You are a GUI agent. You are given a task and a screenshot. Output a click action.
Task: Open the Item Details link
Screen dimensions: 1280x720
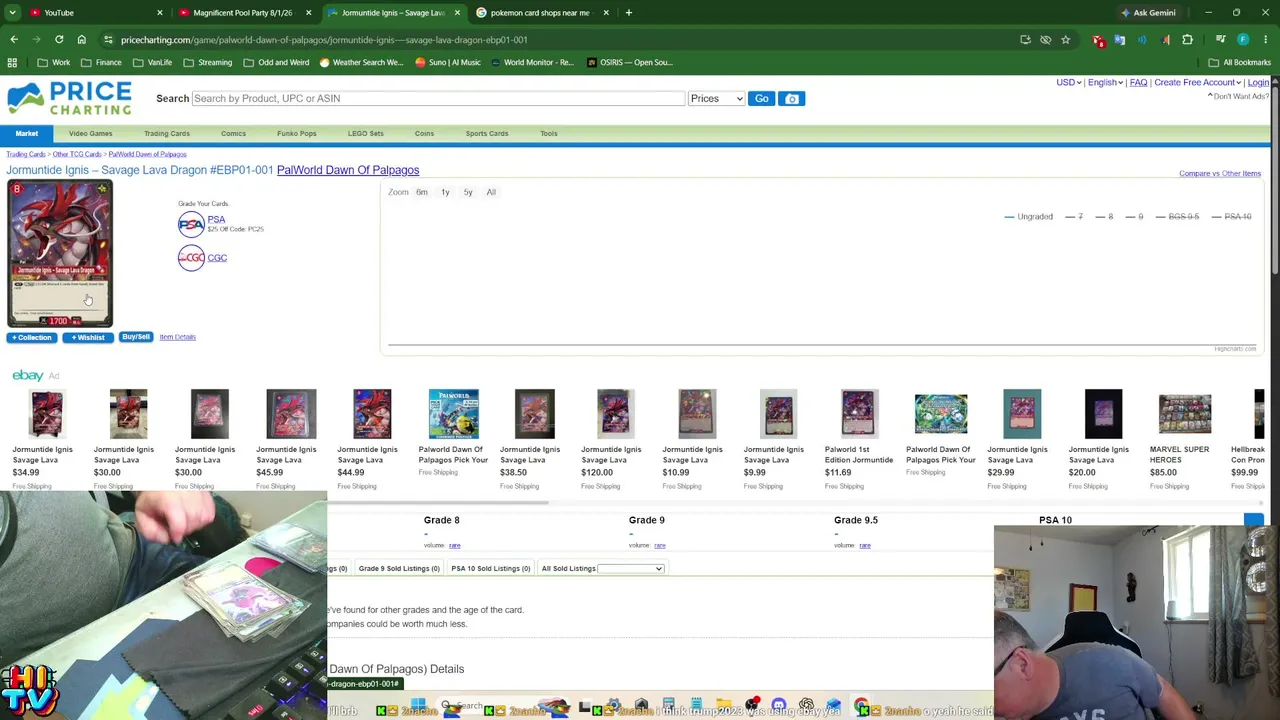(x=178, y=337)
